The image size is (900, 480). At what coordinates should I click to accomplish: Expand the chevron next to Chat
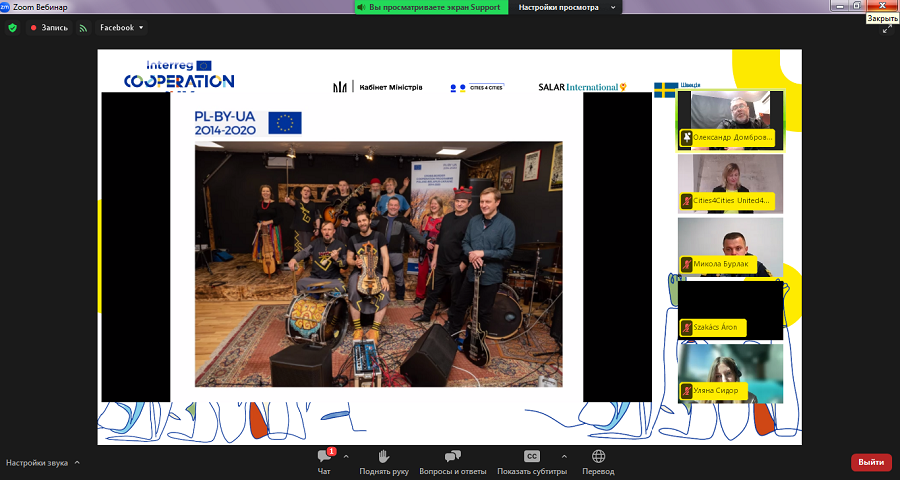click(346, 456)
